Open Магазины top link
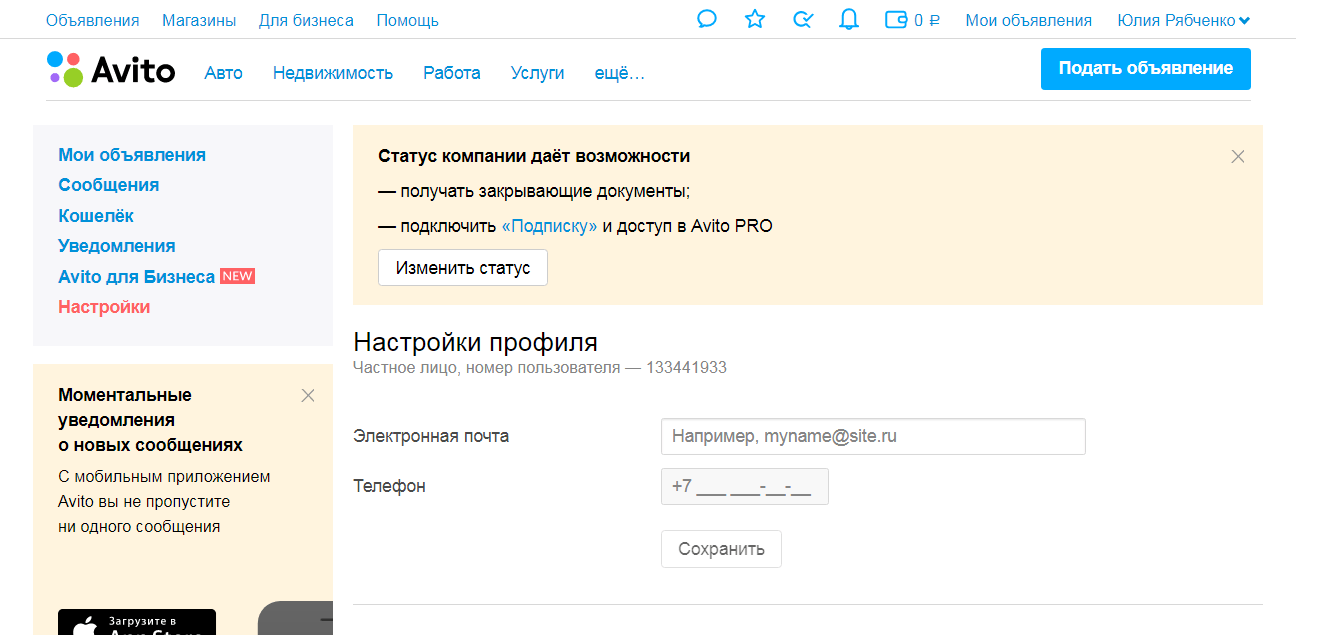Image resolution: width=1317 pixels, height=635 pixels. (199, 20)
